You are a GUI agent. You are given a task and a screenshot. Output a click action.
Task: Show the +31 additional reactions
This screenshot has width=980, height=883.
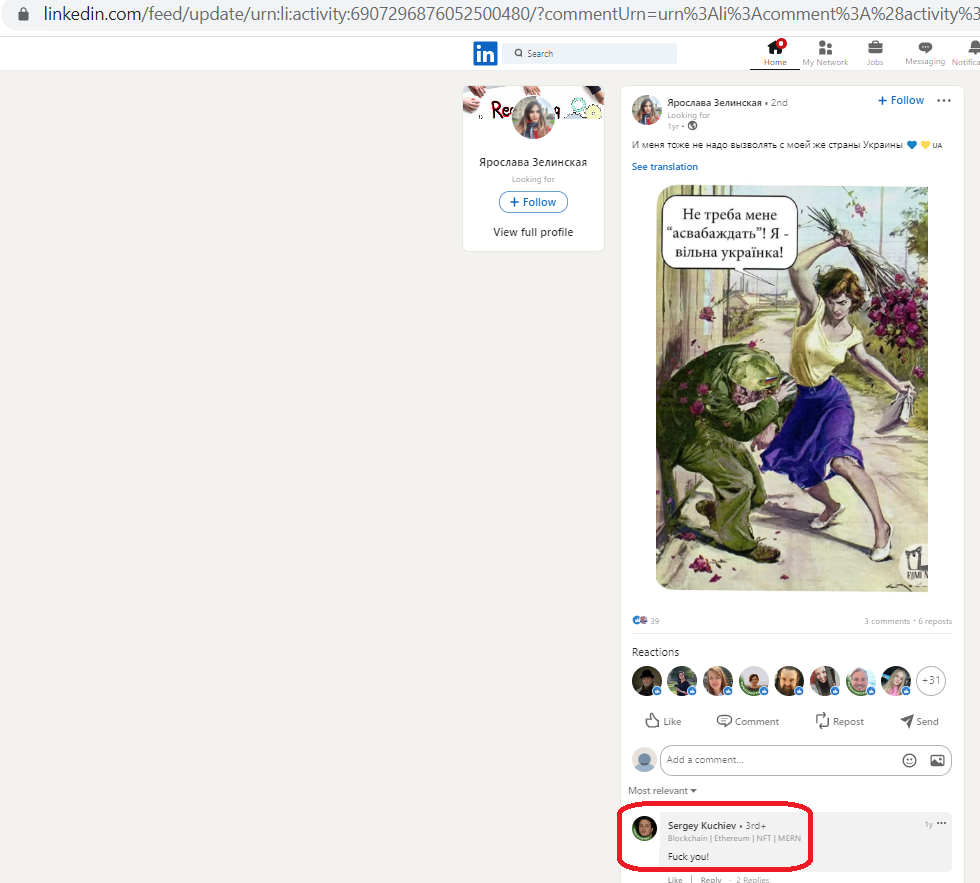pyautogui.click(x=931, y=681)
